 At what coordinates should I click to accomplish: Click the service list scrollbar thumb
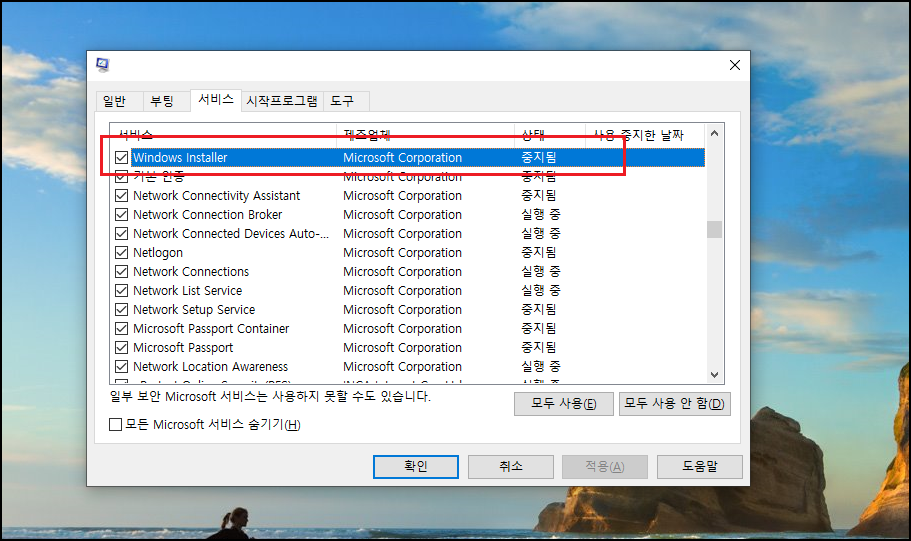coord(715,229)
